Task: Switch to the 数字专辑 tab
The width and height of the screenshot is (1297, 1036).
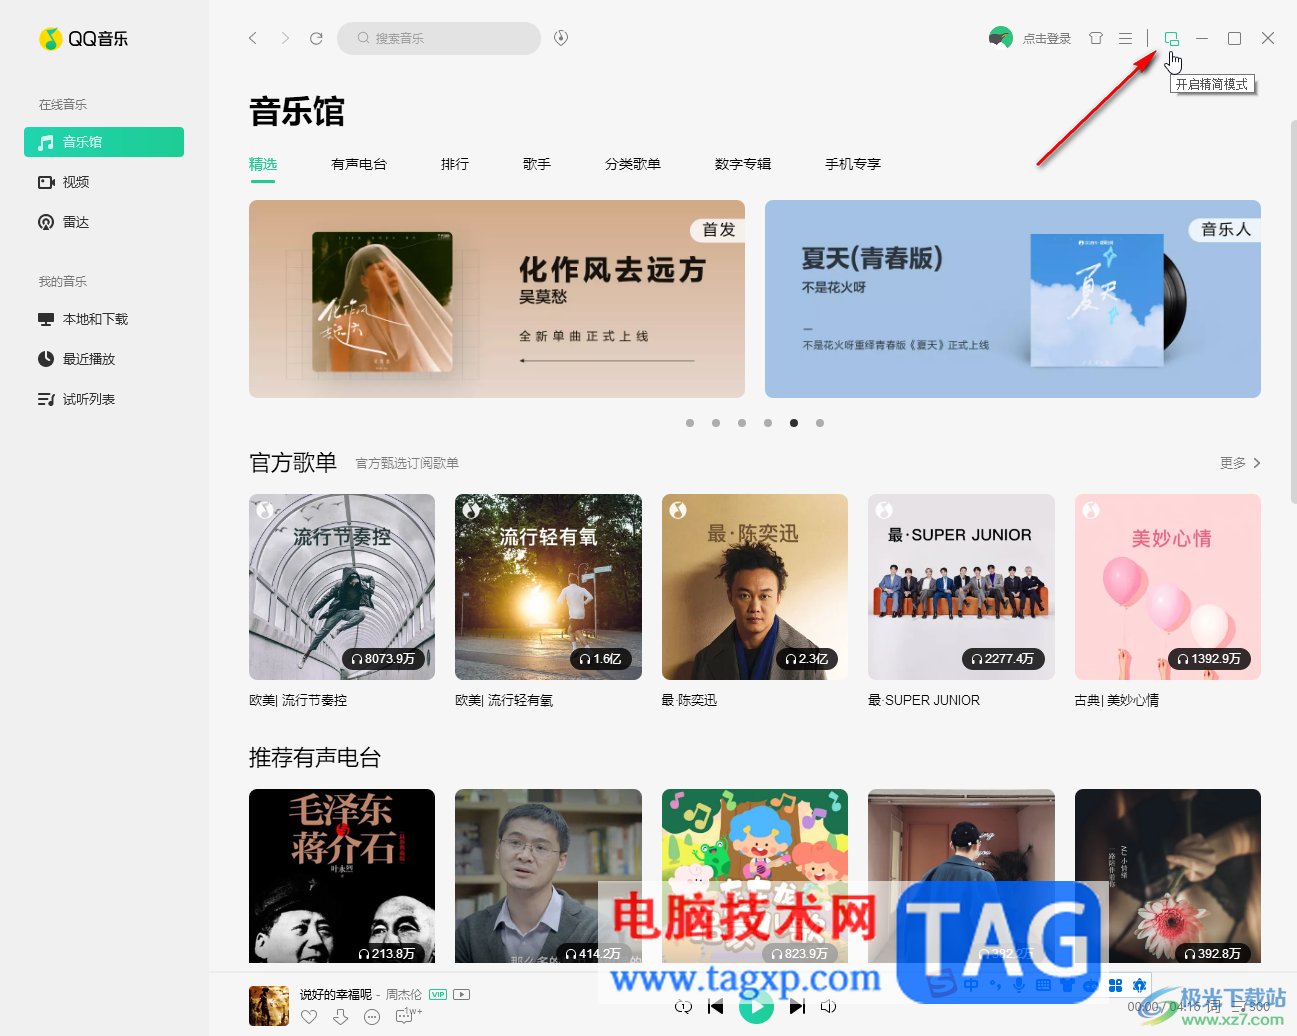Action: 743,164
